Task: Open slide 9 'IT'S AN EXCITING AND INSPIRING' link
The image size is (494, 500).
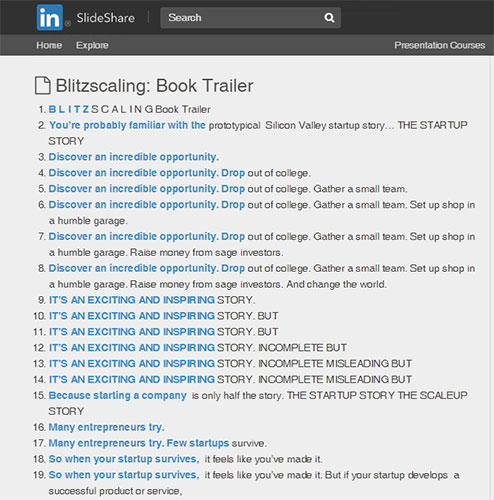Action: (132, 300)
